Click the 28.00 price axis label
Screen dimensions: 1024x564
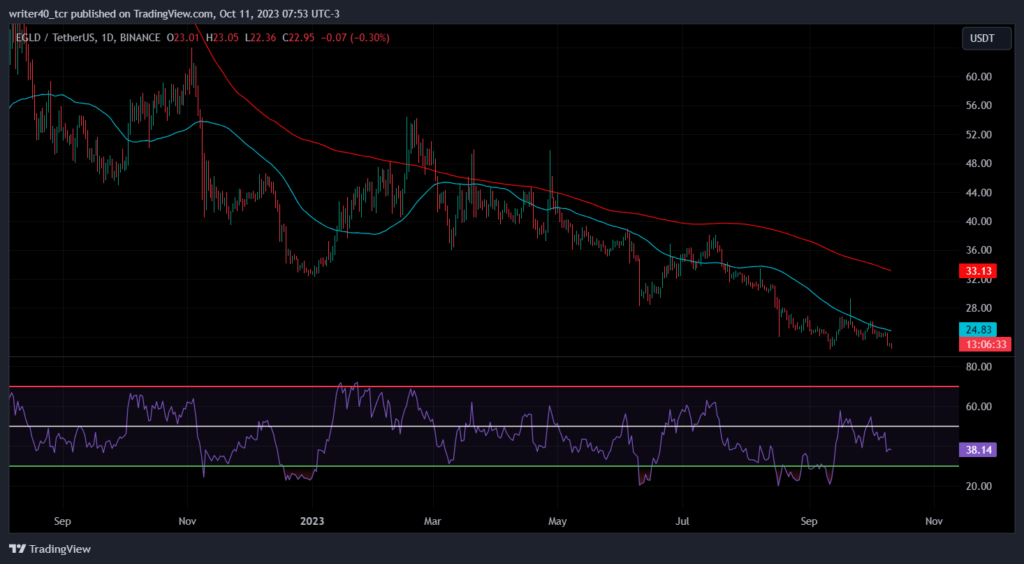tap(978, 308)
